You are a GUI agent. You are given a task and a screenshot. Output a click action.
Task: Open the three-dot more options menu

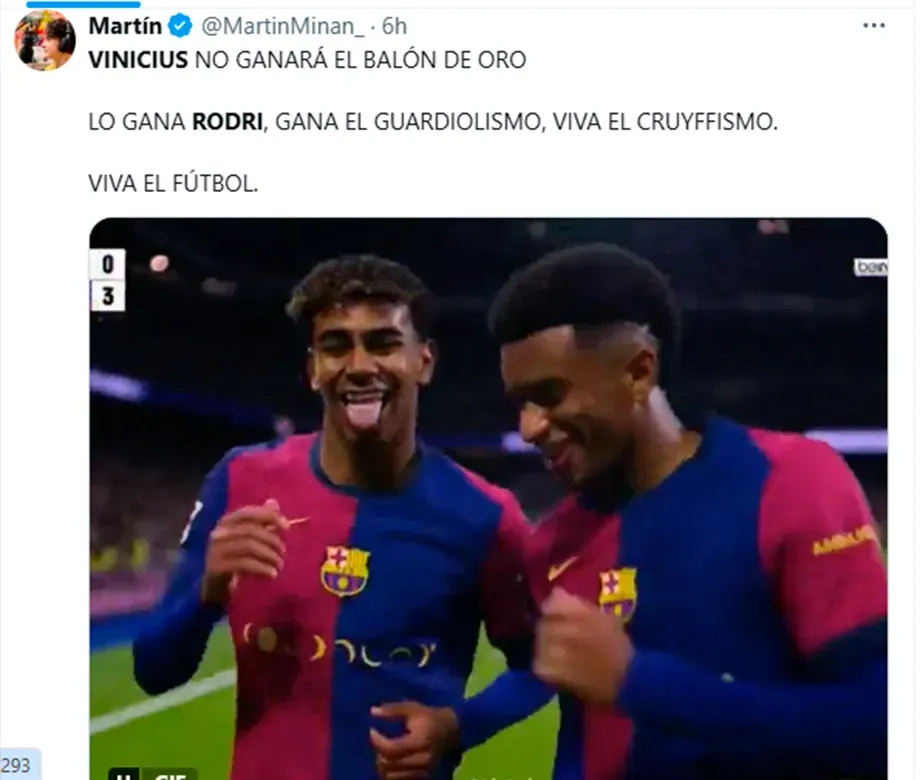coord(874,26)
